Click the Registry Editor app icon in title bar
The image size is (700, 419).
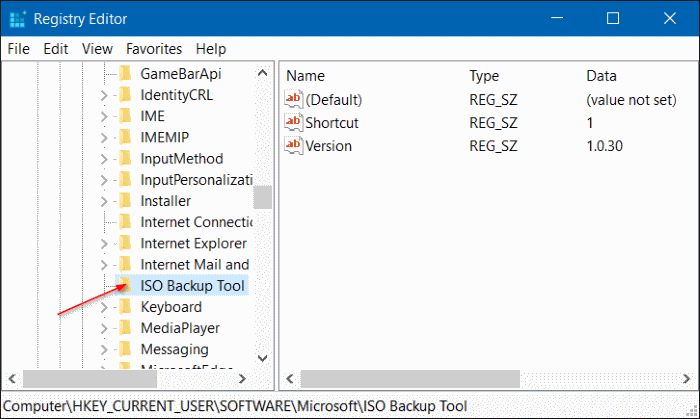18,19
